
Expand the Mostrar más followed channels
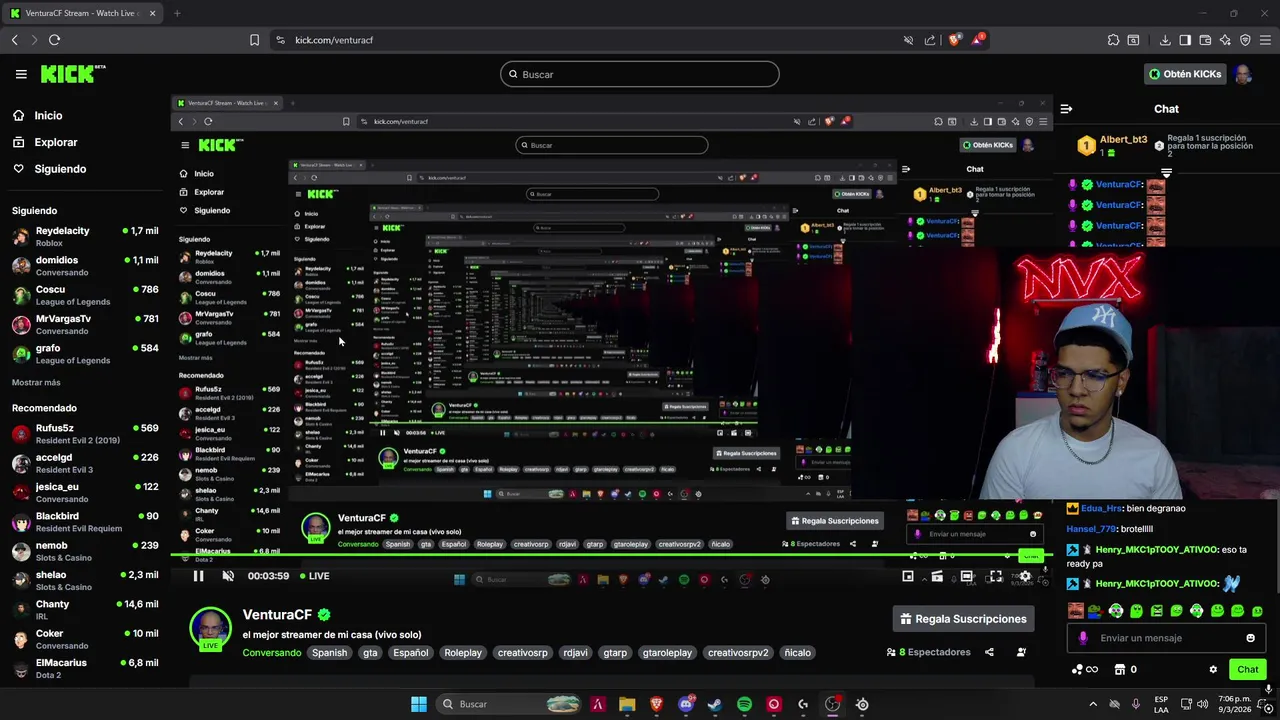(x=36, y=382)
